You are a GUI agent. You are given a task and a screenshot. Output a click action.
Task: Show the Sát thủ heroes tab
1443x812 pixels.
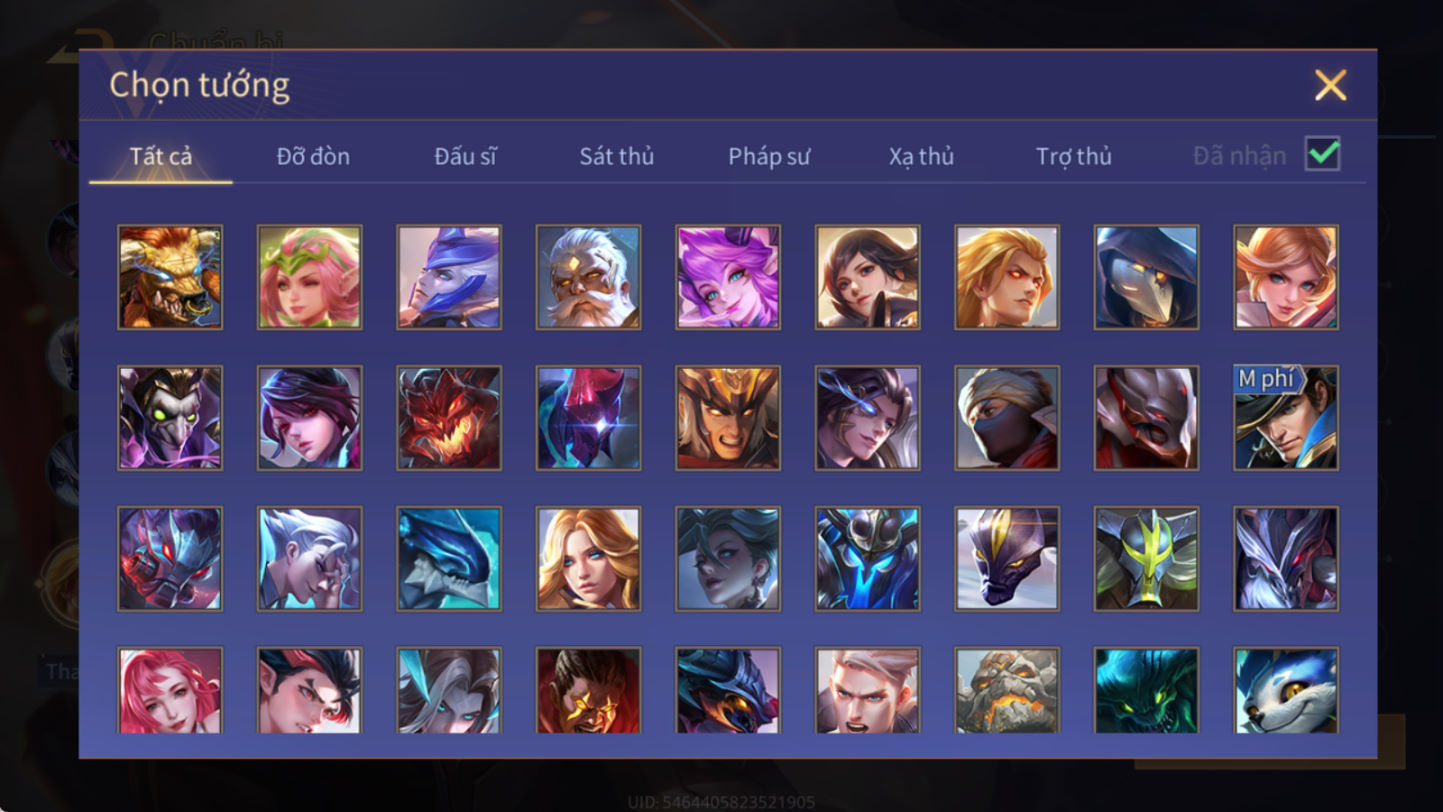(x=616, y=156)
